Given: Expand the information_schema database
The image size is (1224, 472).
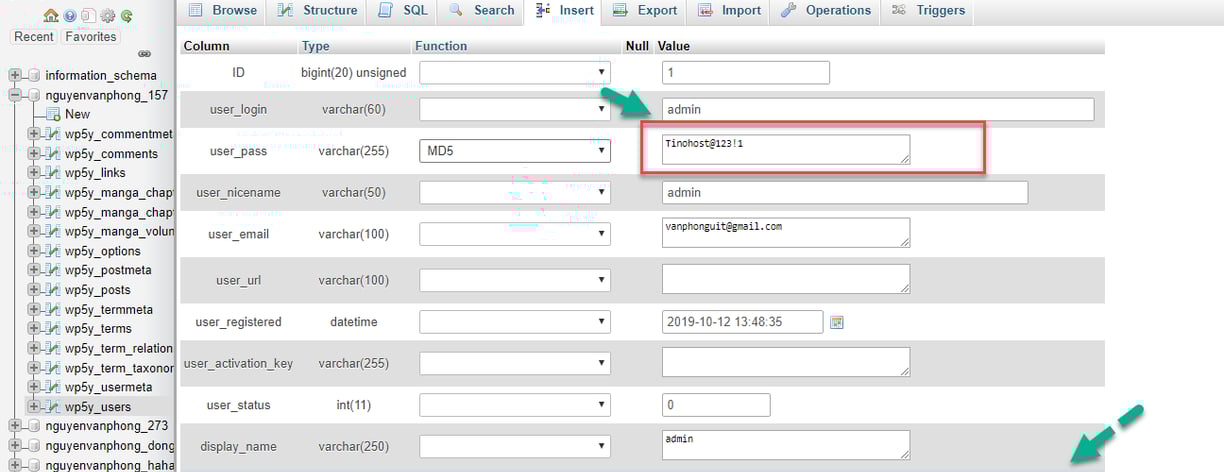Looking at the screenshot, I should click(15, 75).
